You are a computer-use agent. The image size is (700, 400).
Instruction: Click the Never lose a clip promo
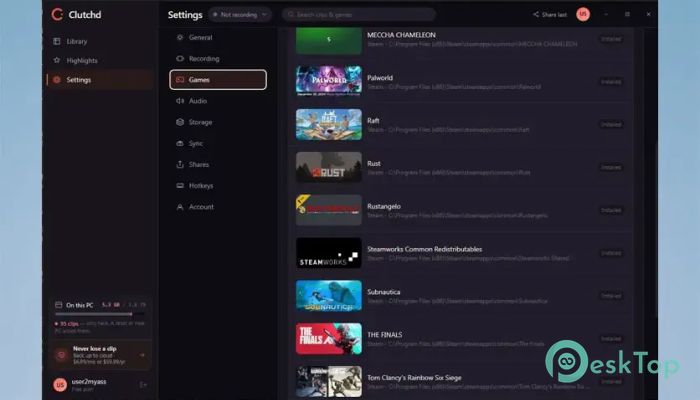click(100, 355)
